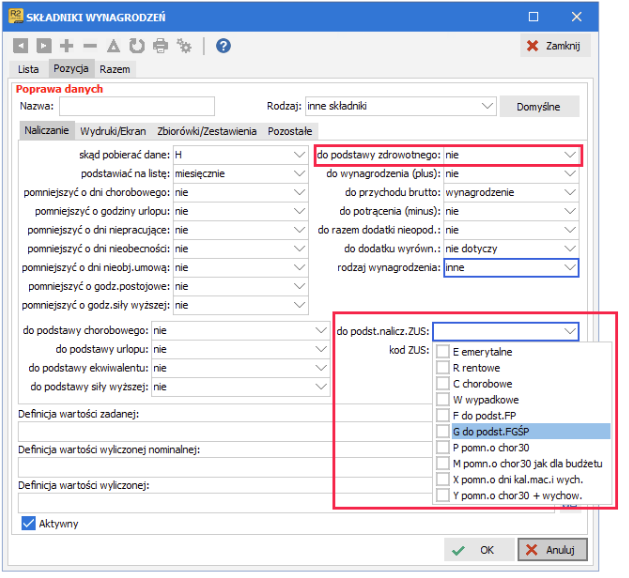Image resolution: width=629 pixels, height=578 pixels.
Task: Open Wydruki/Ekran sub-tab
Action: tap(113, 131)
